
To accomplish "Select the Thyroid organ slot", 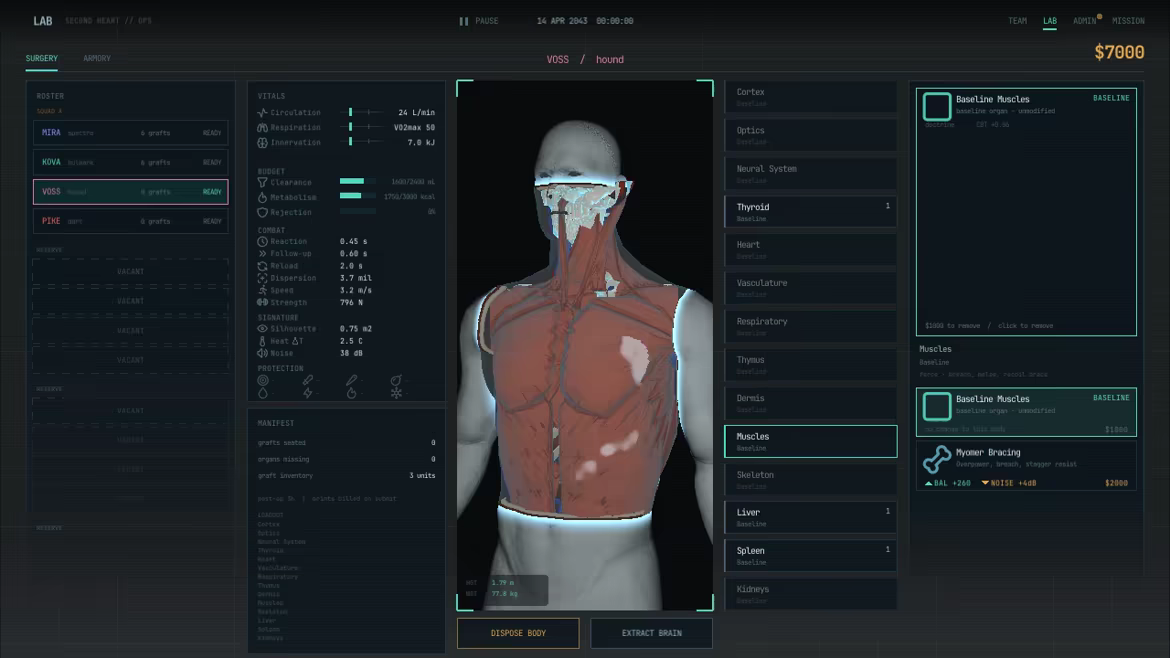I will 810,212.
